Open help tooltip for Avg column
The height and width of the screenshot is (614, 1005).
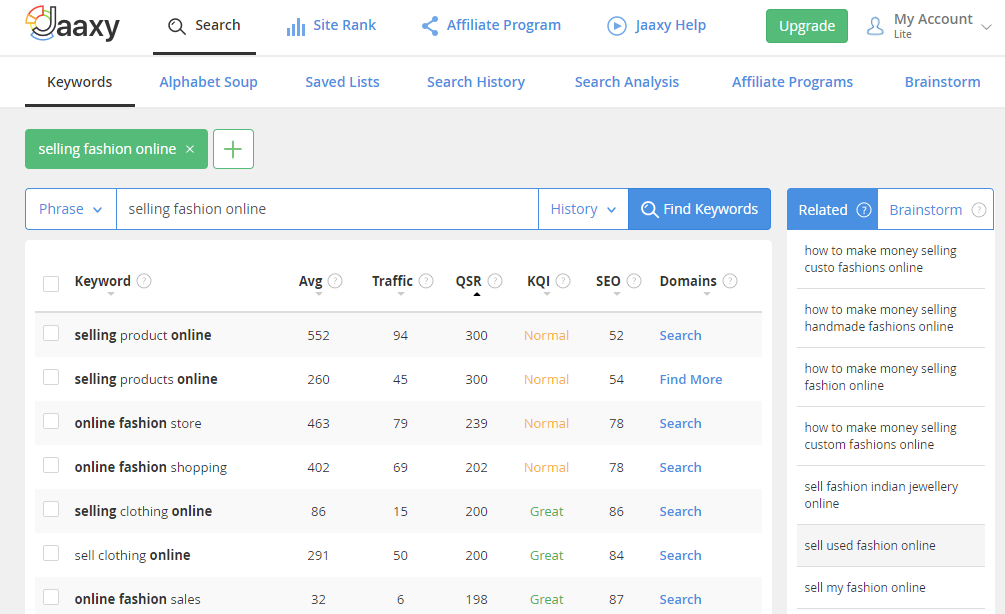point(335,281)
